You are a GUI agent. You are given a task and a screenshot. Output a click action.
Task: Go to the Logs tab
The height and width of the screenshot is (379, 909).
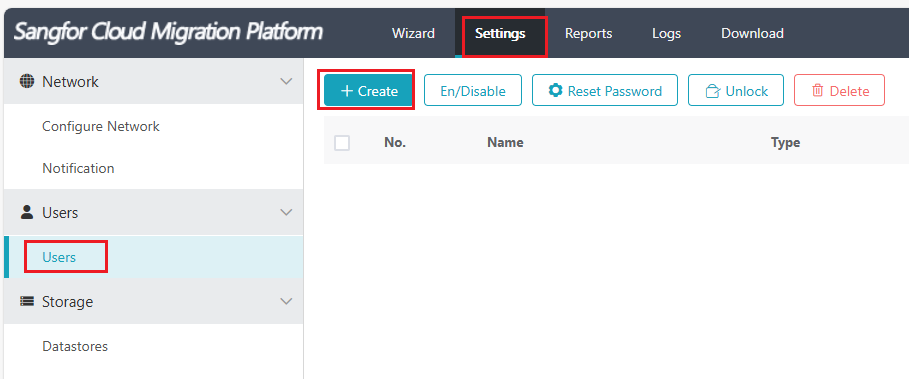click(666, 33)
